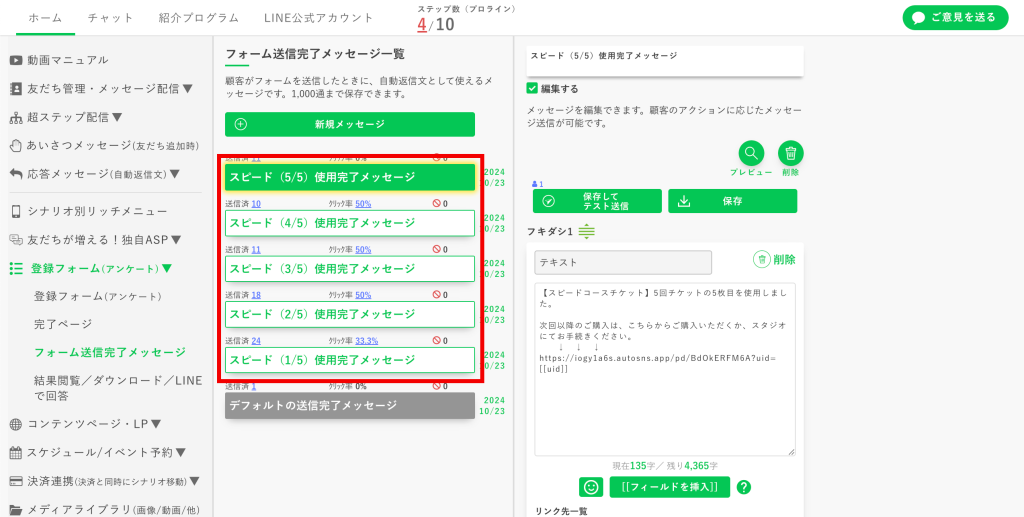
Task: Open 結果閲覧／ダウンロード／LINEで回答 item
Action: [x=118, y=388]
